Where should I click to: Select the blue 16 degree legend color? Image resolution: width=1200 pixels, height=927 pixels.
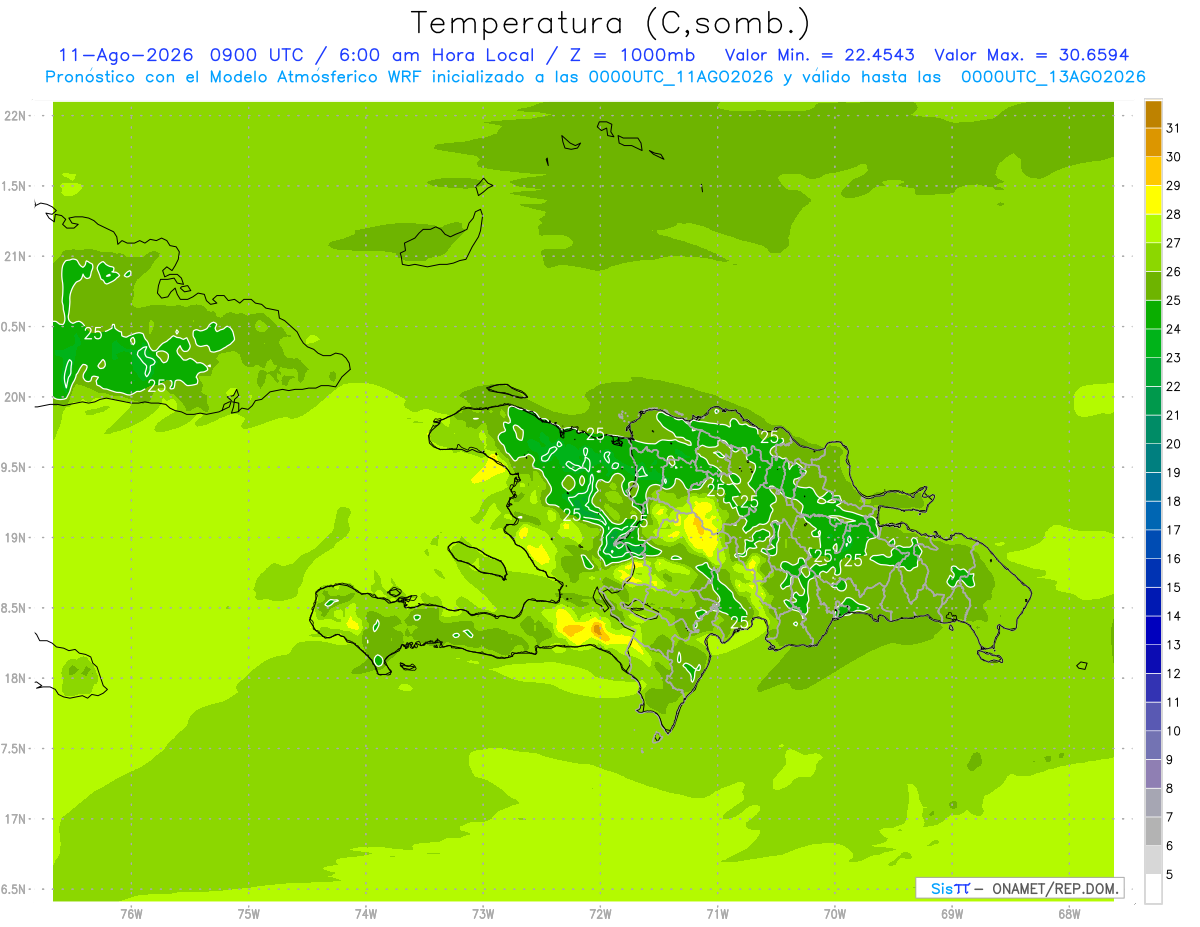coord(1153,545)
